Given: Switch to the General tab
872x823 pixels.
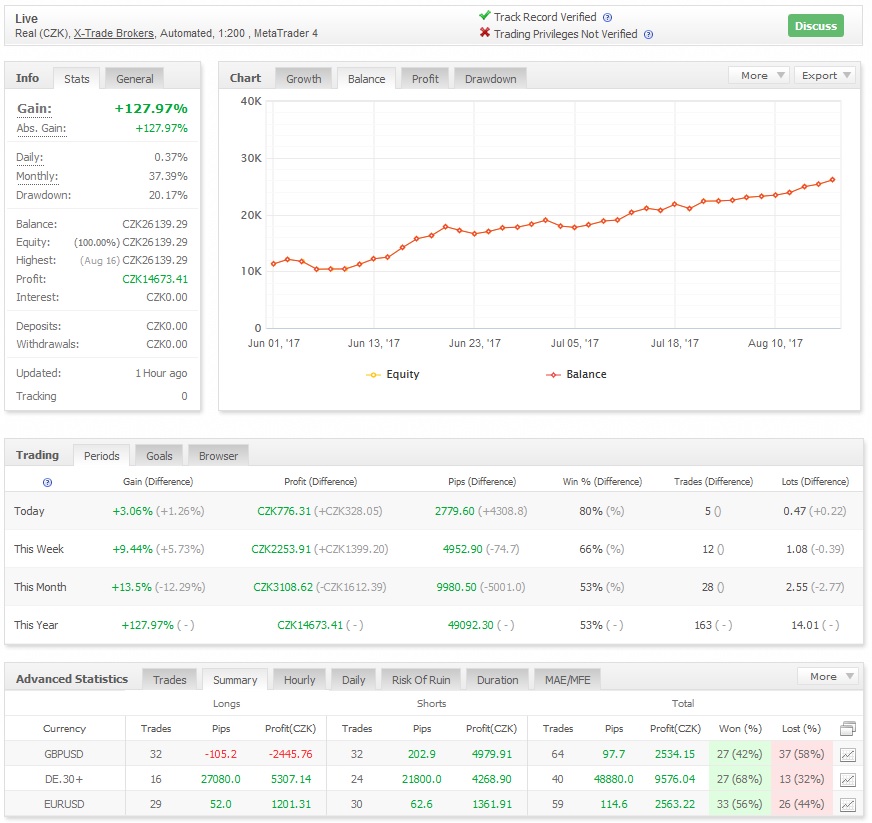Looking at the screenshot, I should coord(135,78).
